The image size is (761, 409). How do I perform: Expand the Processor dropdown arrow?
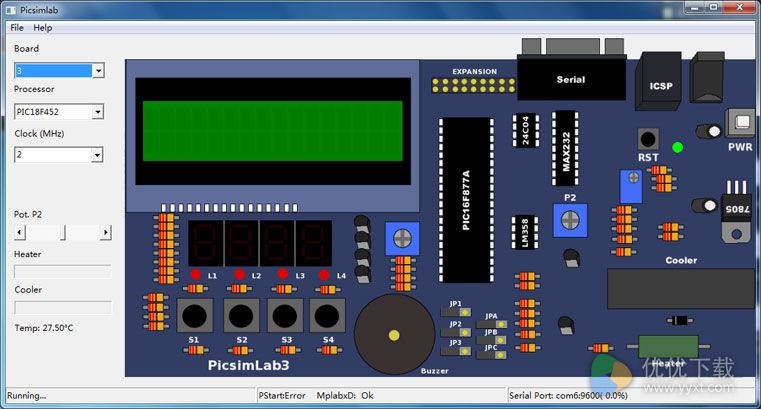(98, 112)
